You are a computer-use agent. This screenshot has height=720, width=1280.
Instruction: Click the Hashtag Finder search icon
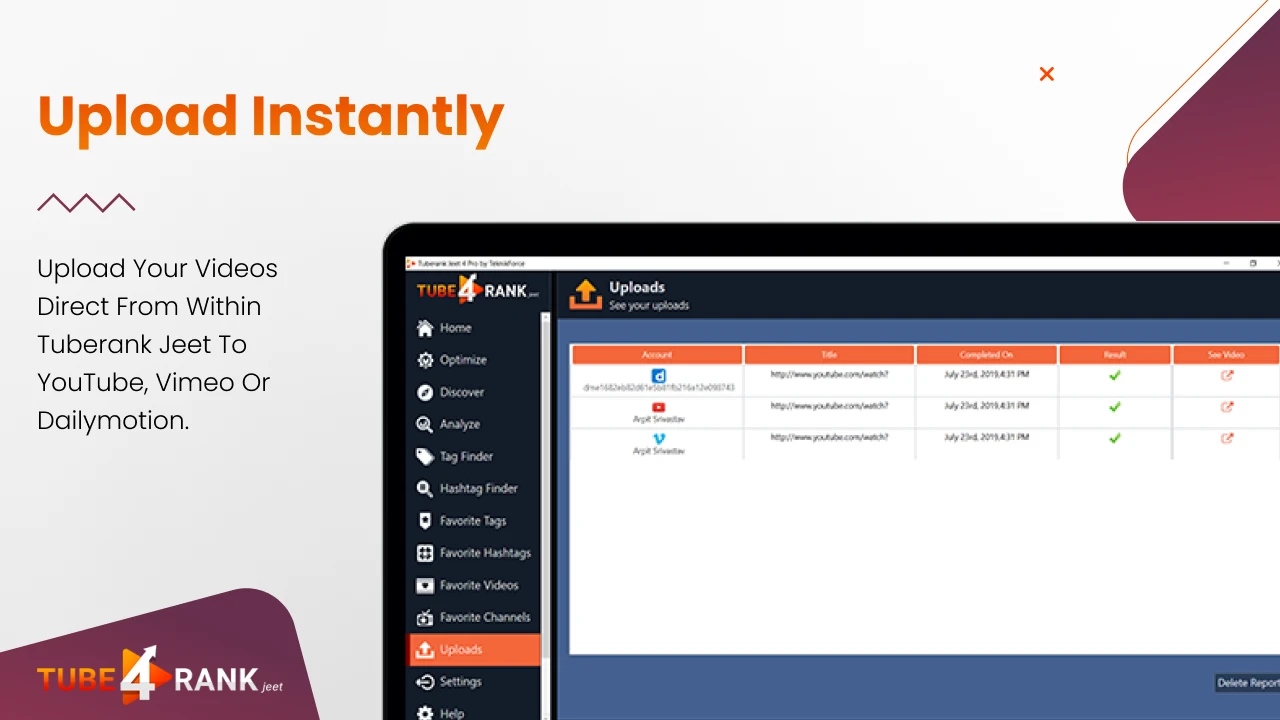coord(424,489)
